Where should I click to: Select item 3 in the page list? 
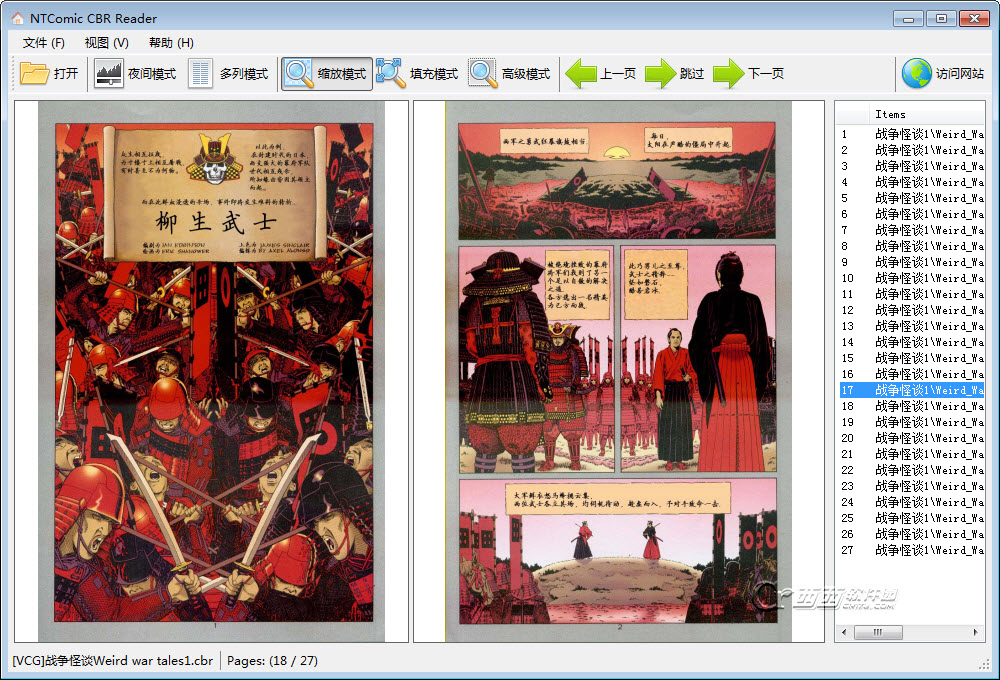pyautogui.click(x=912, y=166)
